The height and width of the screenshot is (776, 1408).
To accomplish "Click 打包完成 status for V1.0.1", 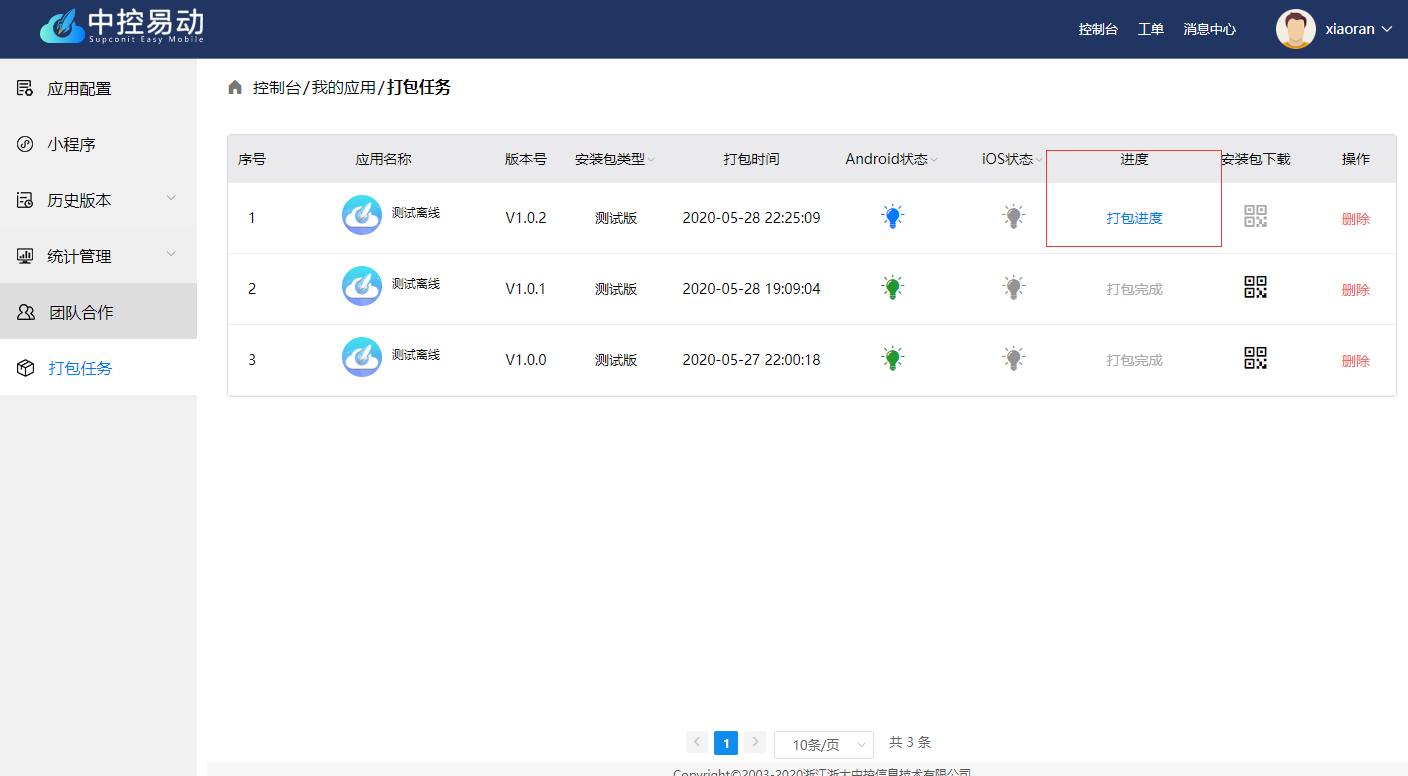I will click(x=1134, y=289).
